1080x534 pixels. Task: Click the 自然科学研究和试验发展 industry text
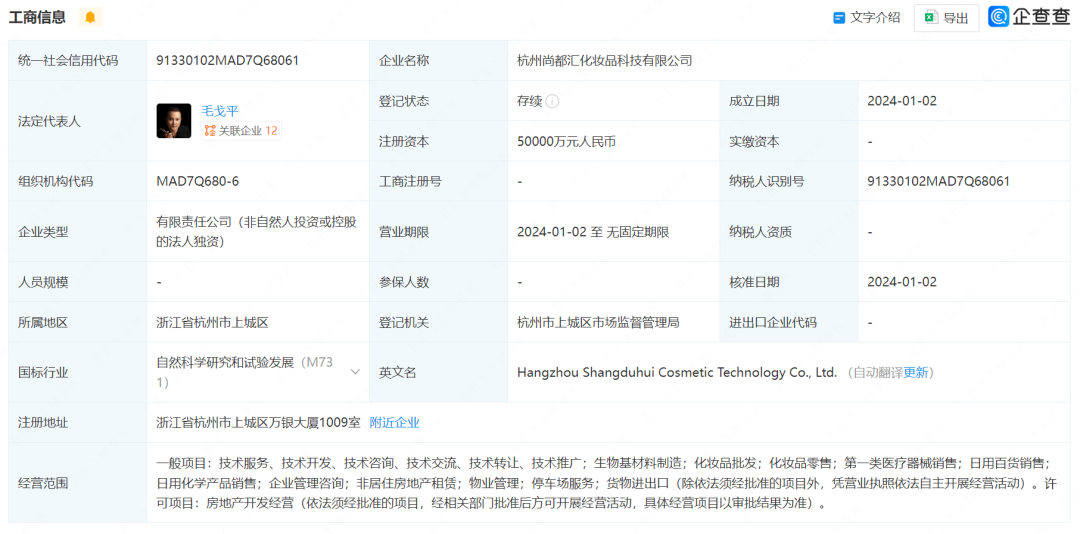226,363
